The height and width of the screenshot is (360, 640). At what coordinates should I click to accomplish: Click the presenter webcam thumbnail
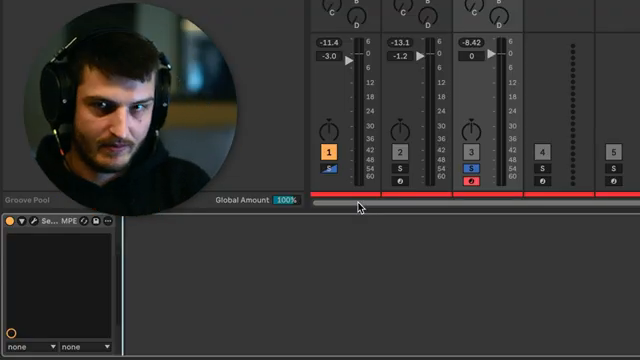click(131, 108)
